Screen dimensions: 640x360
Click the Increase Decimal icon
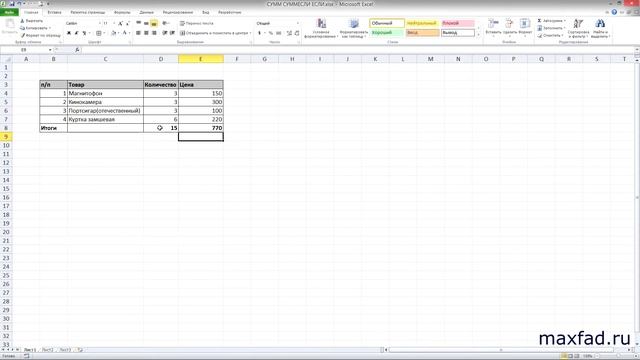289,33
